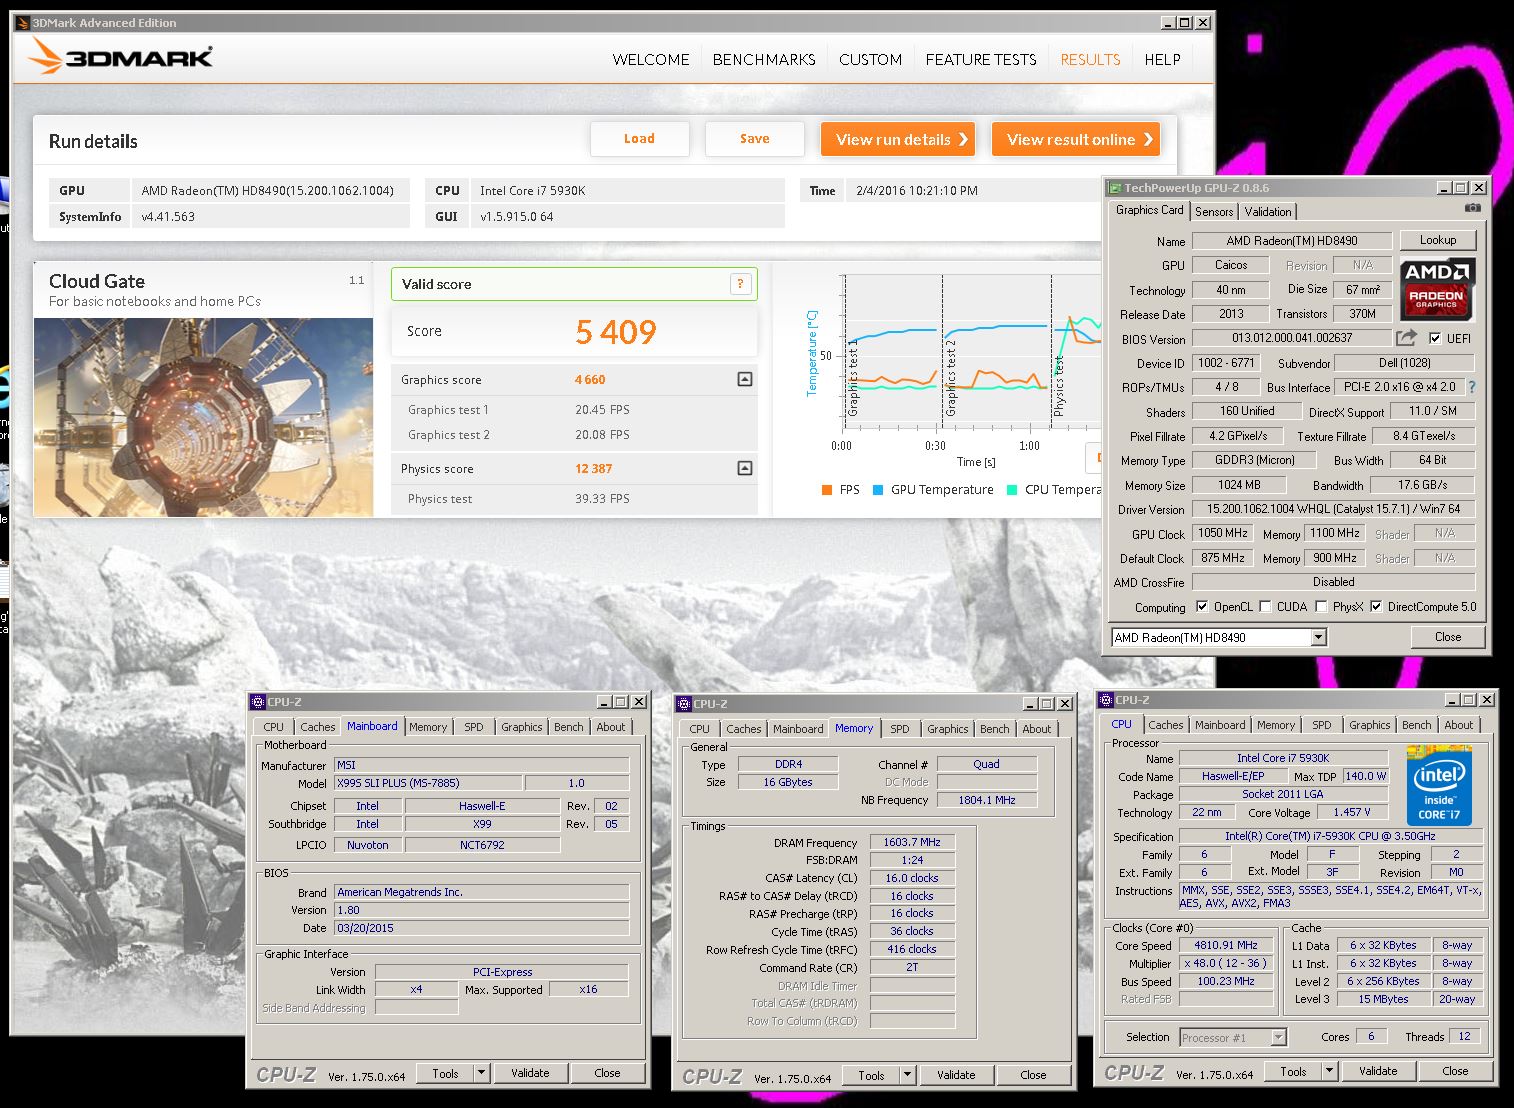Click the Load button in Run details
This screenshot has width=1514, height=1108.
click(640, 139)
